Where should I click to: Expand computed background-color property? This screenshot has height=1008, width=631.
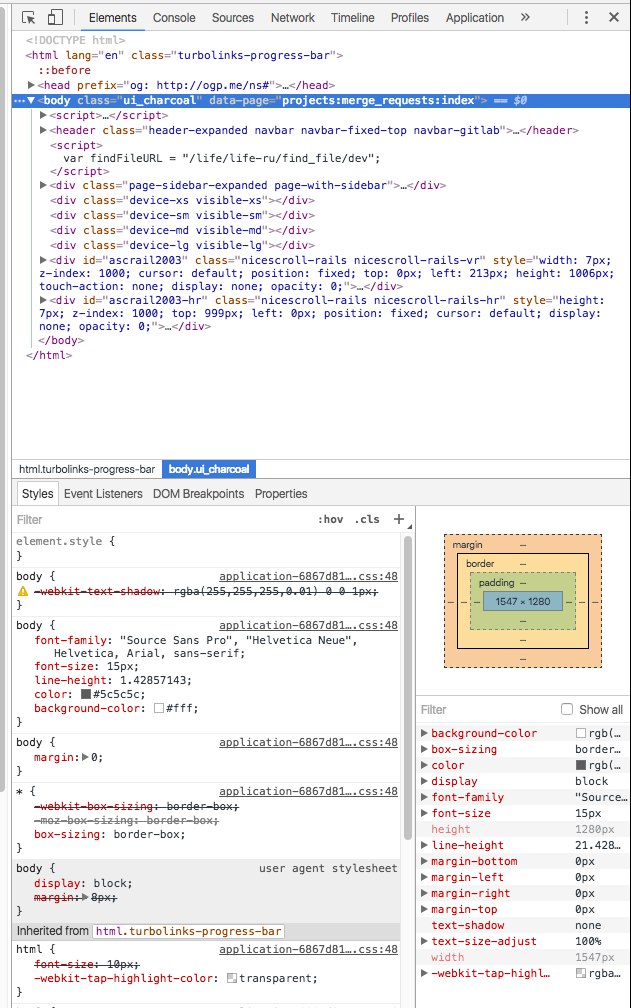424,733
